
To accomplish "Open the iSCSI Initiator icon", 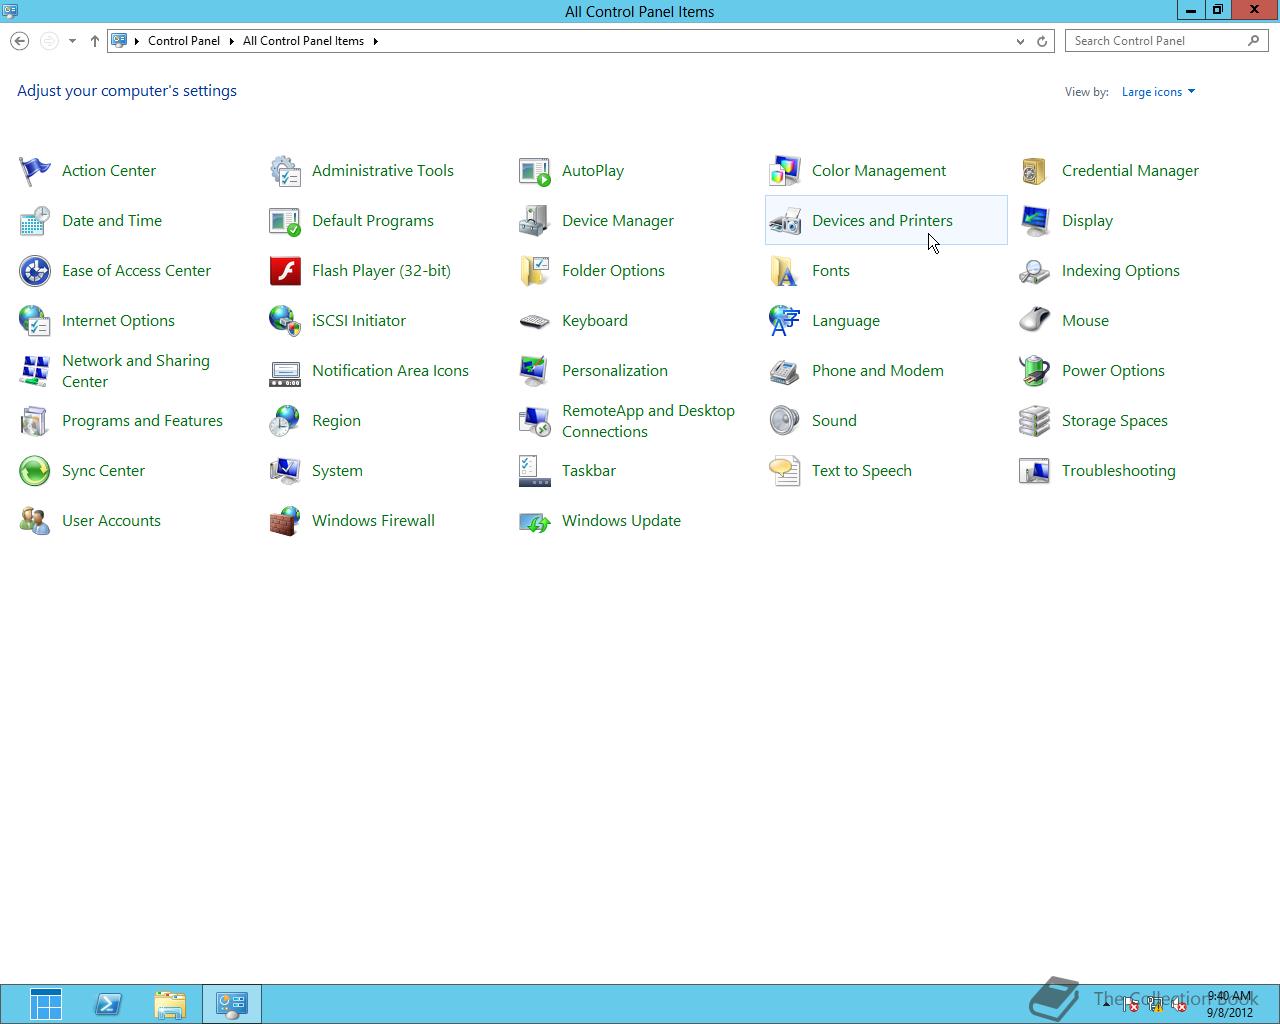I will click(x=285, y=321).
